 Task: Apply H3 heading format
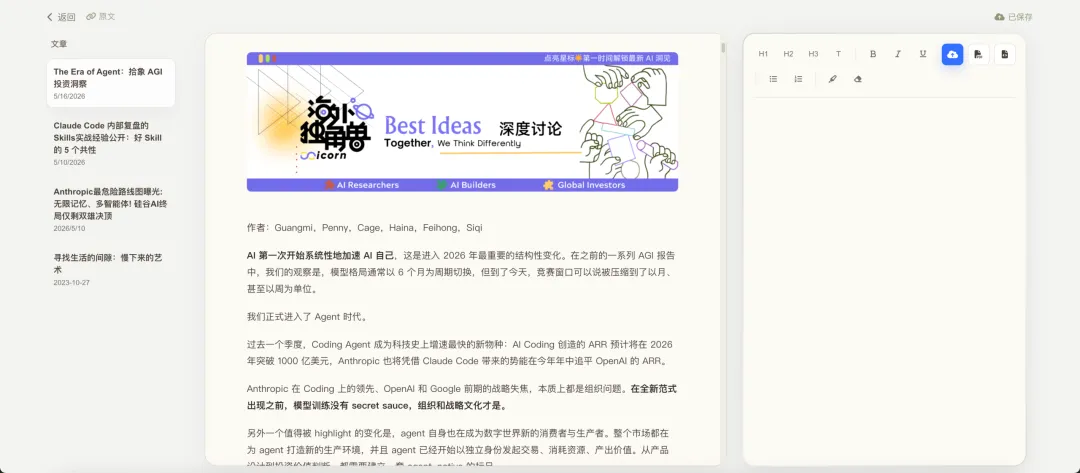tap(813, 54)
